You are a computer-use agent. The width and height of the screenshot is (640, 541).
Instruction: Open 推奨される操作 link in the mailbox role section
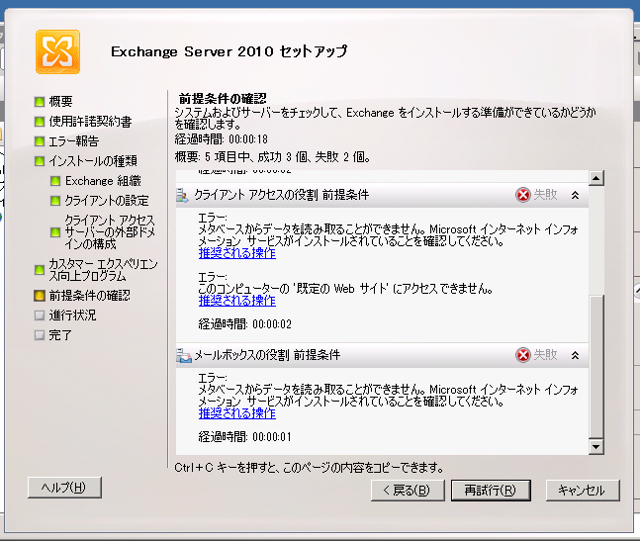pyautogui.click(x=237, y=413)
